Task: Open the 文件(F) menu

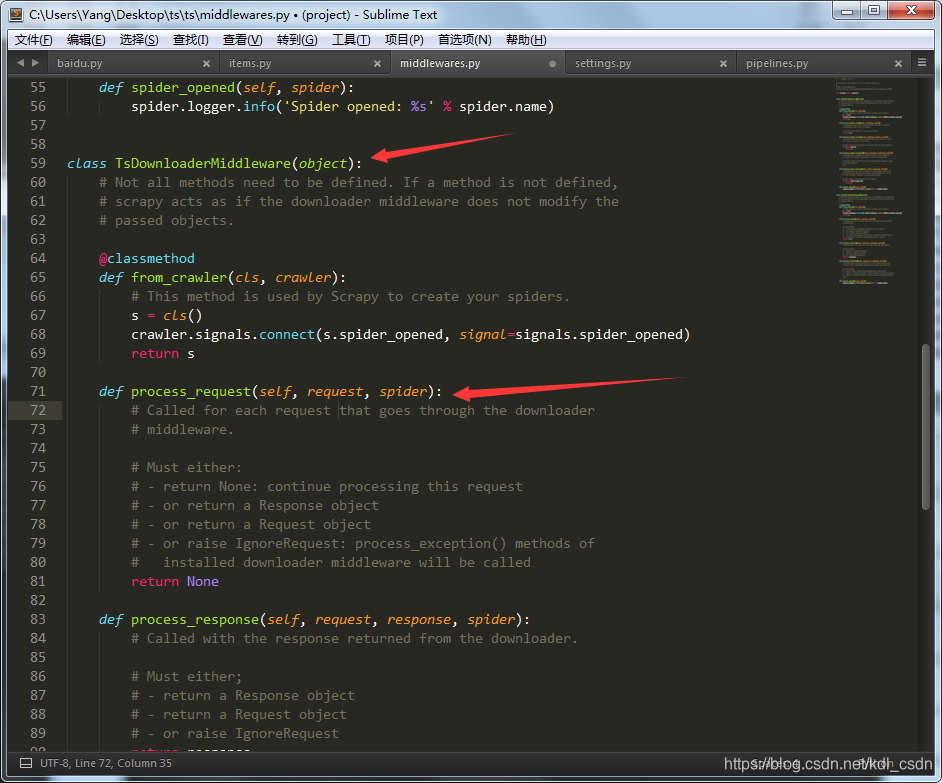Action: 34,40
